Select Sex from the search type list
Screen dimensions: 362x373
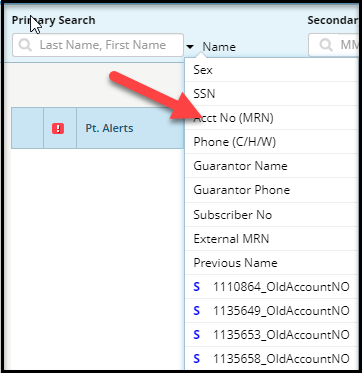272,70
